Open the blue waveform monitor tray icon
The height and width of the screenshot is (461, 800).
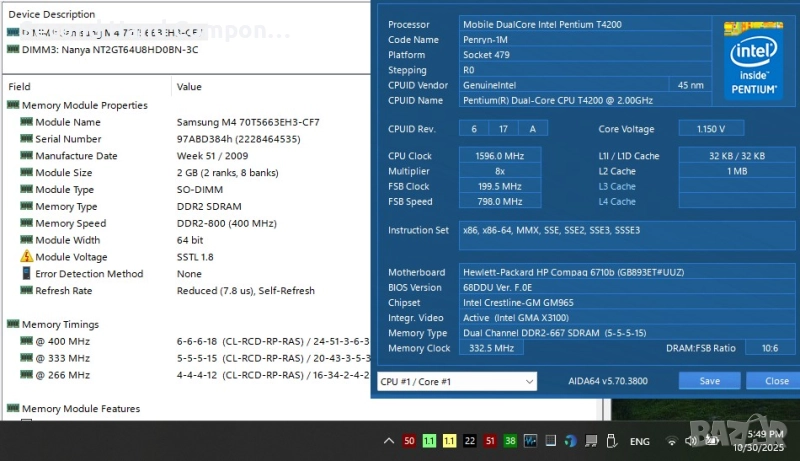pyautogui.click(x=530, y=441)
